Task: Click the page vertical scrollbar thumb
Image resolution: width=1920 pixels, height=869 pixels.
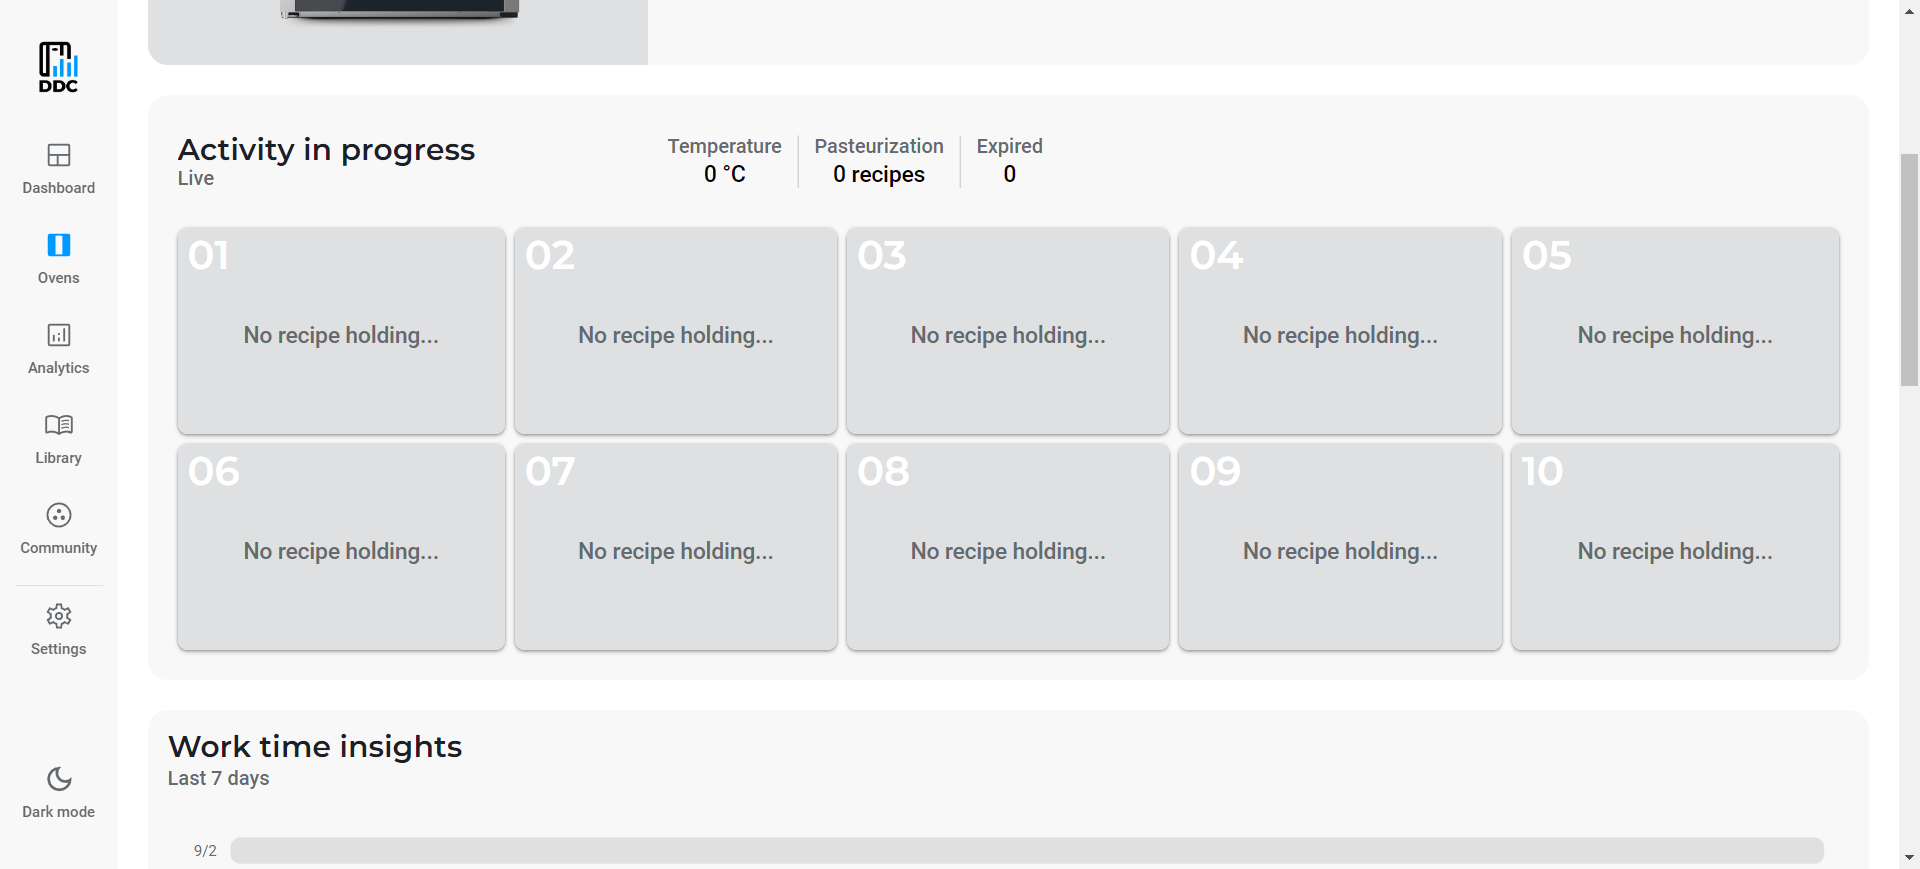Action: pyautogui.click(x=1909, y=270)
